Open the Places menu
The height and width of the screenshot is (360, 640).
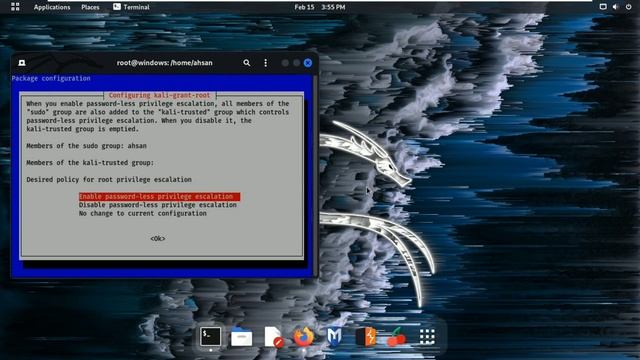[x=90, y=7]
